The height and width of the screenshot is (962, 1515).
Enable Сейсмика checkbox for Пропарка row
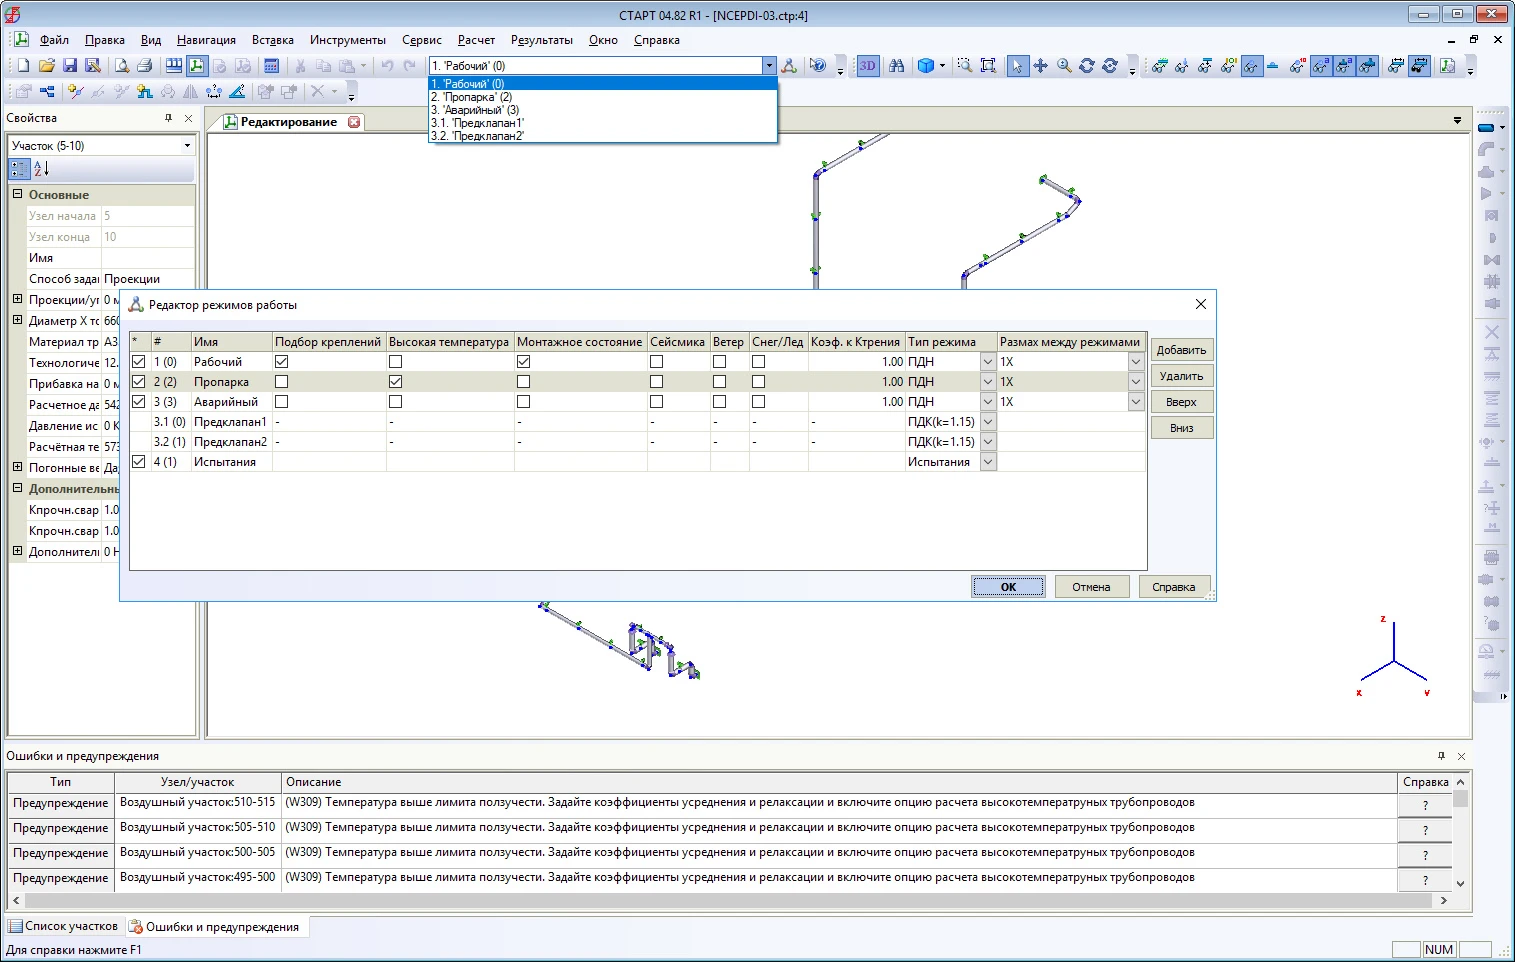[x=656, y=382]
